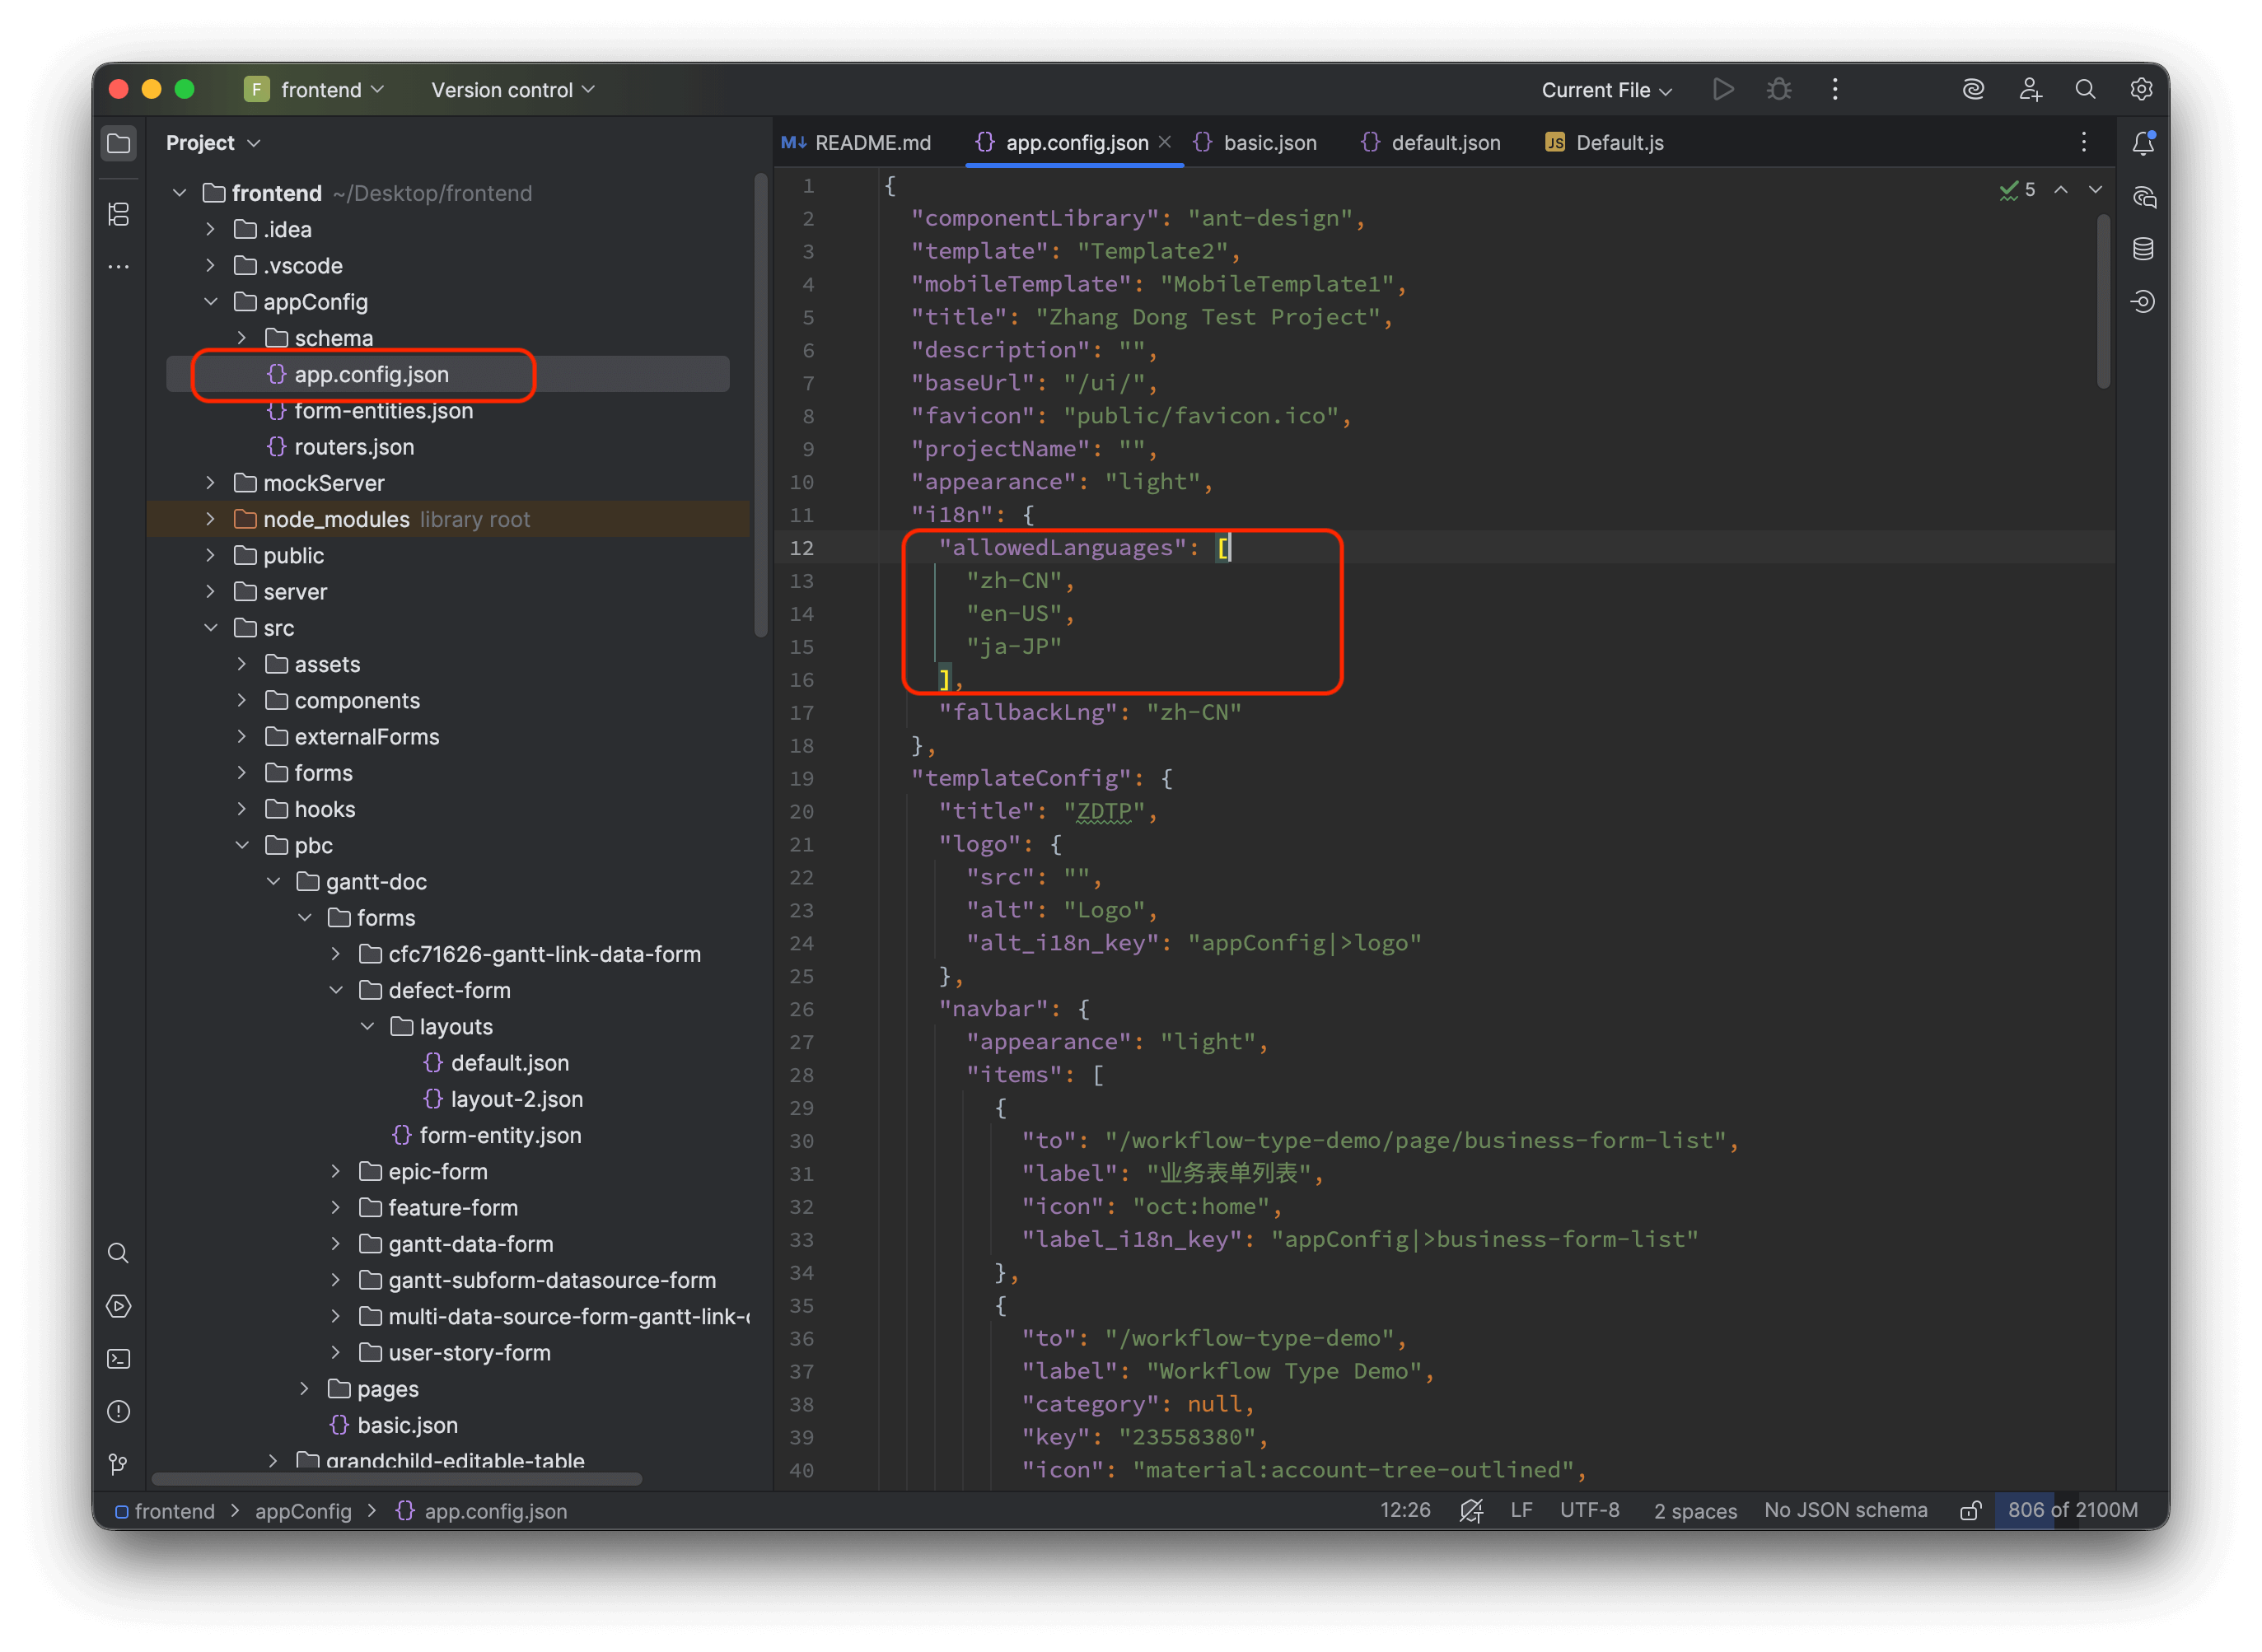Open the Project view dropdown
Image resolution: width=2262 pixels, height=1652 pixels.
coord(212,143)
